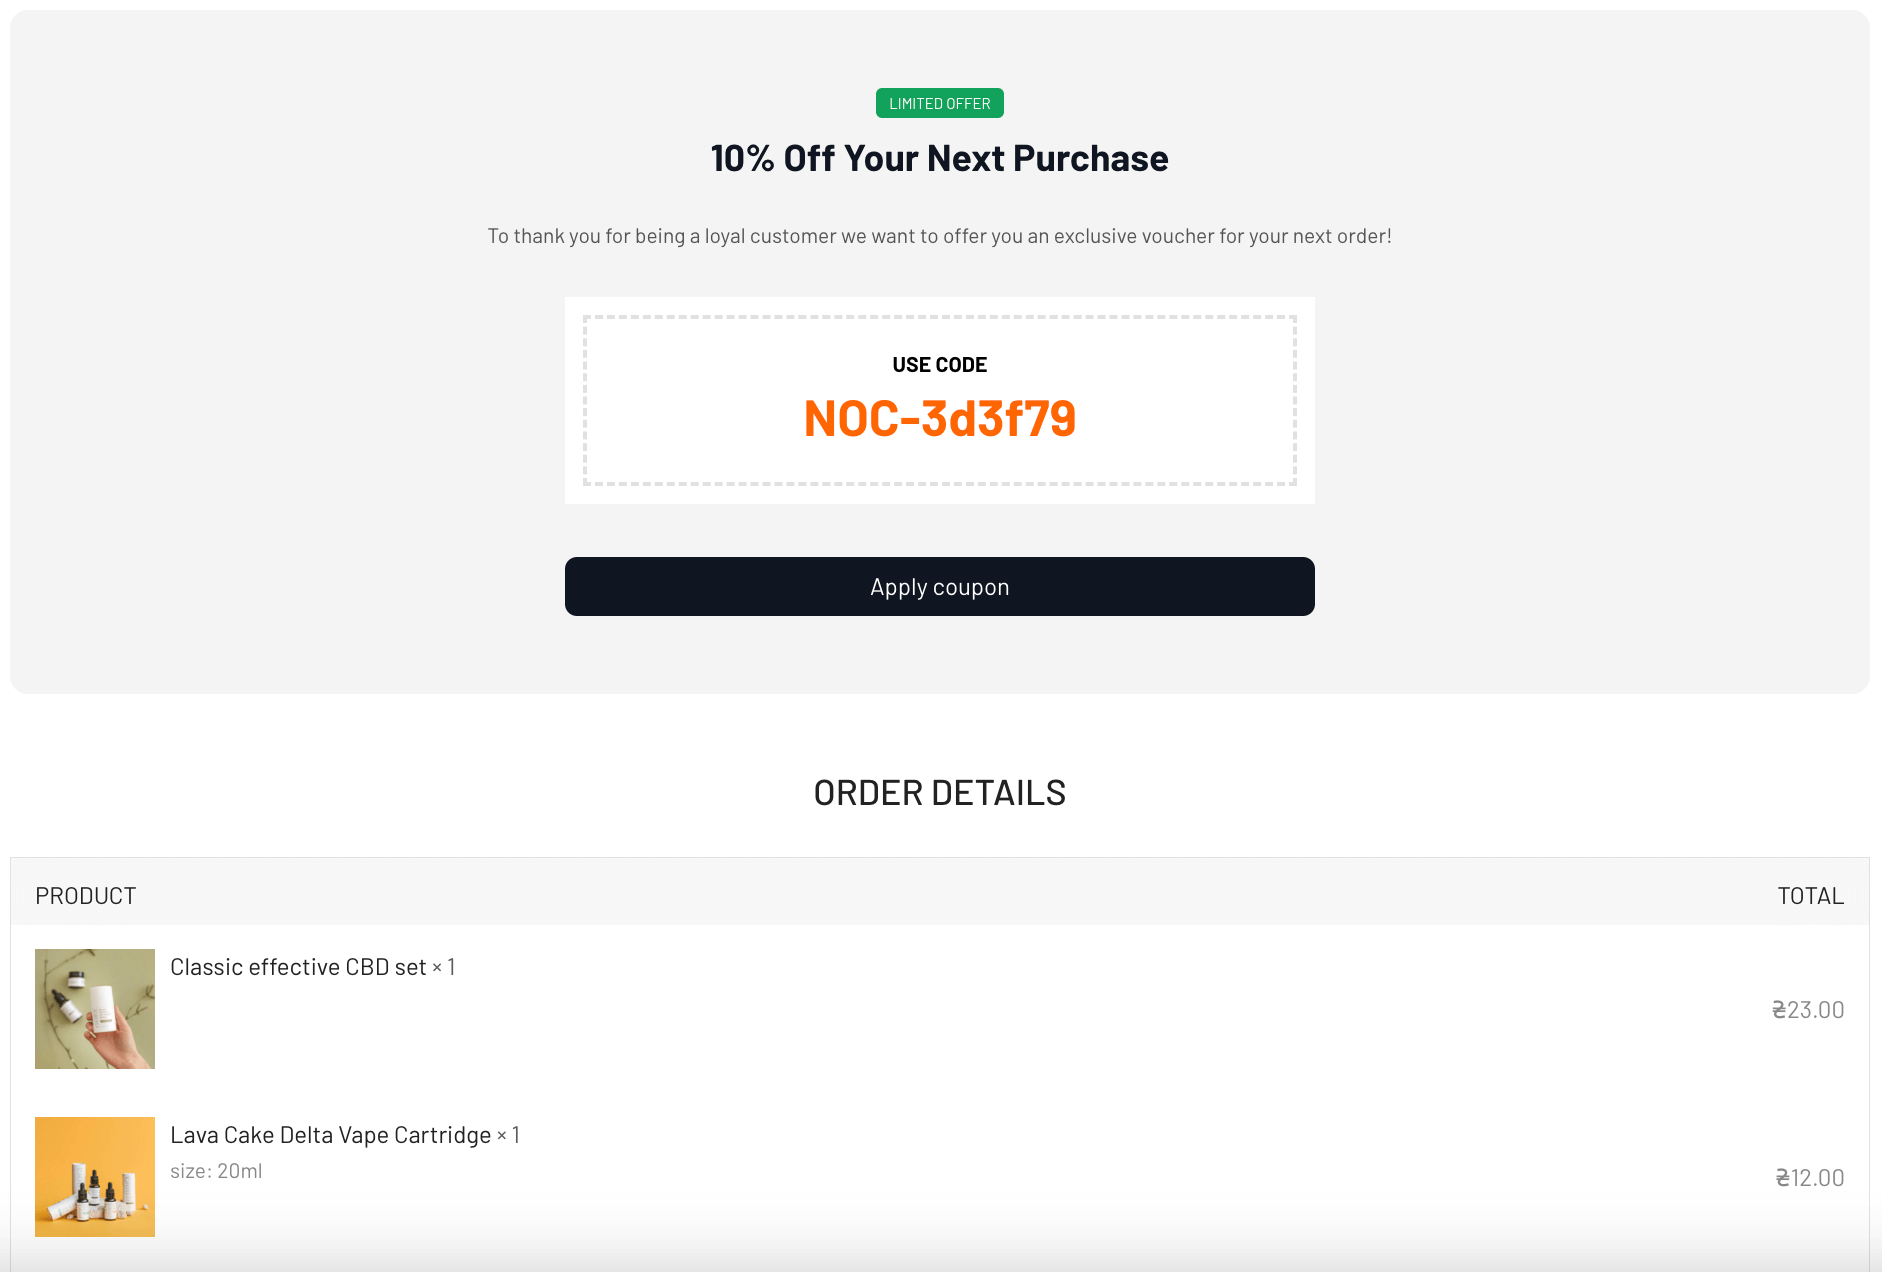The image size is (1882, 1272).
Task: Click the ₴12.00 price
Action: coord(1809,1178)
